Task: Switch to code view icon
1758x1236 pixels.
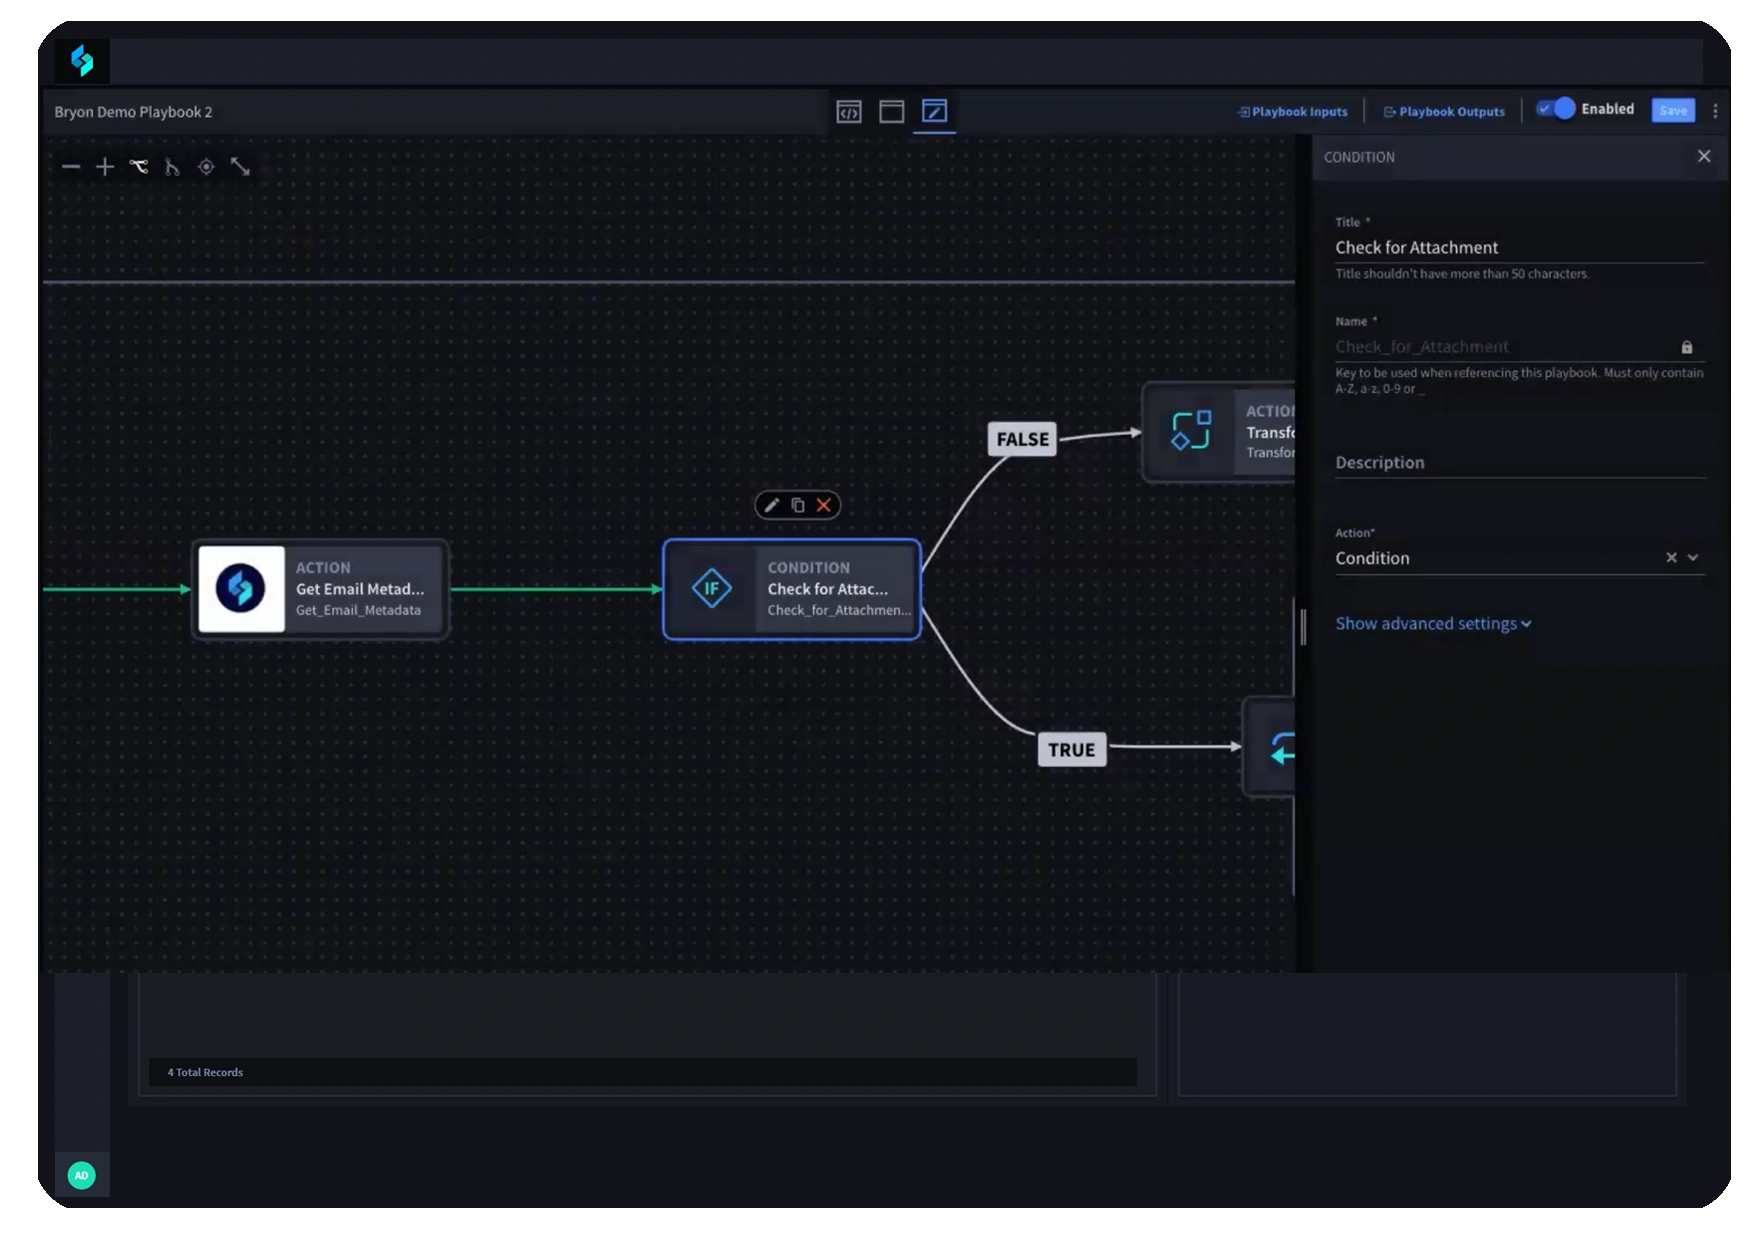Action: click(x=849, y=112)
